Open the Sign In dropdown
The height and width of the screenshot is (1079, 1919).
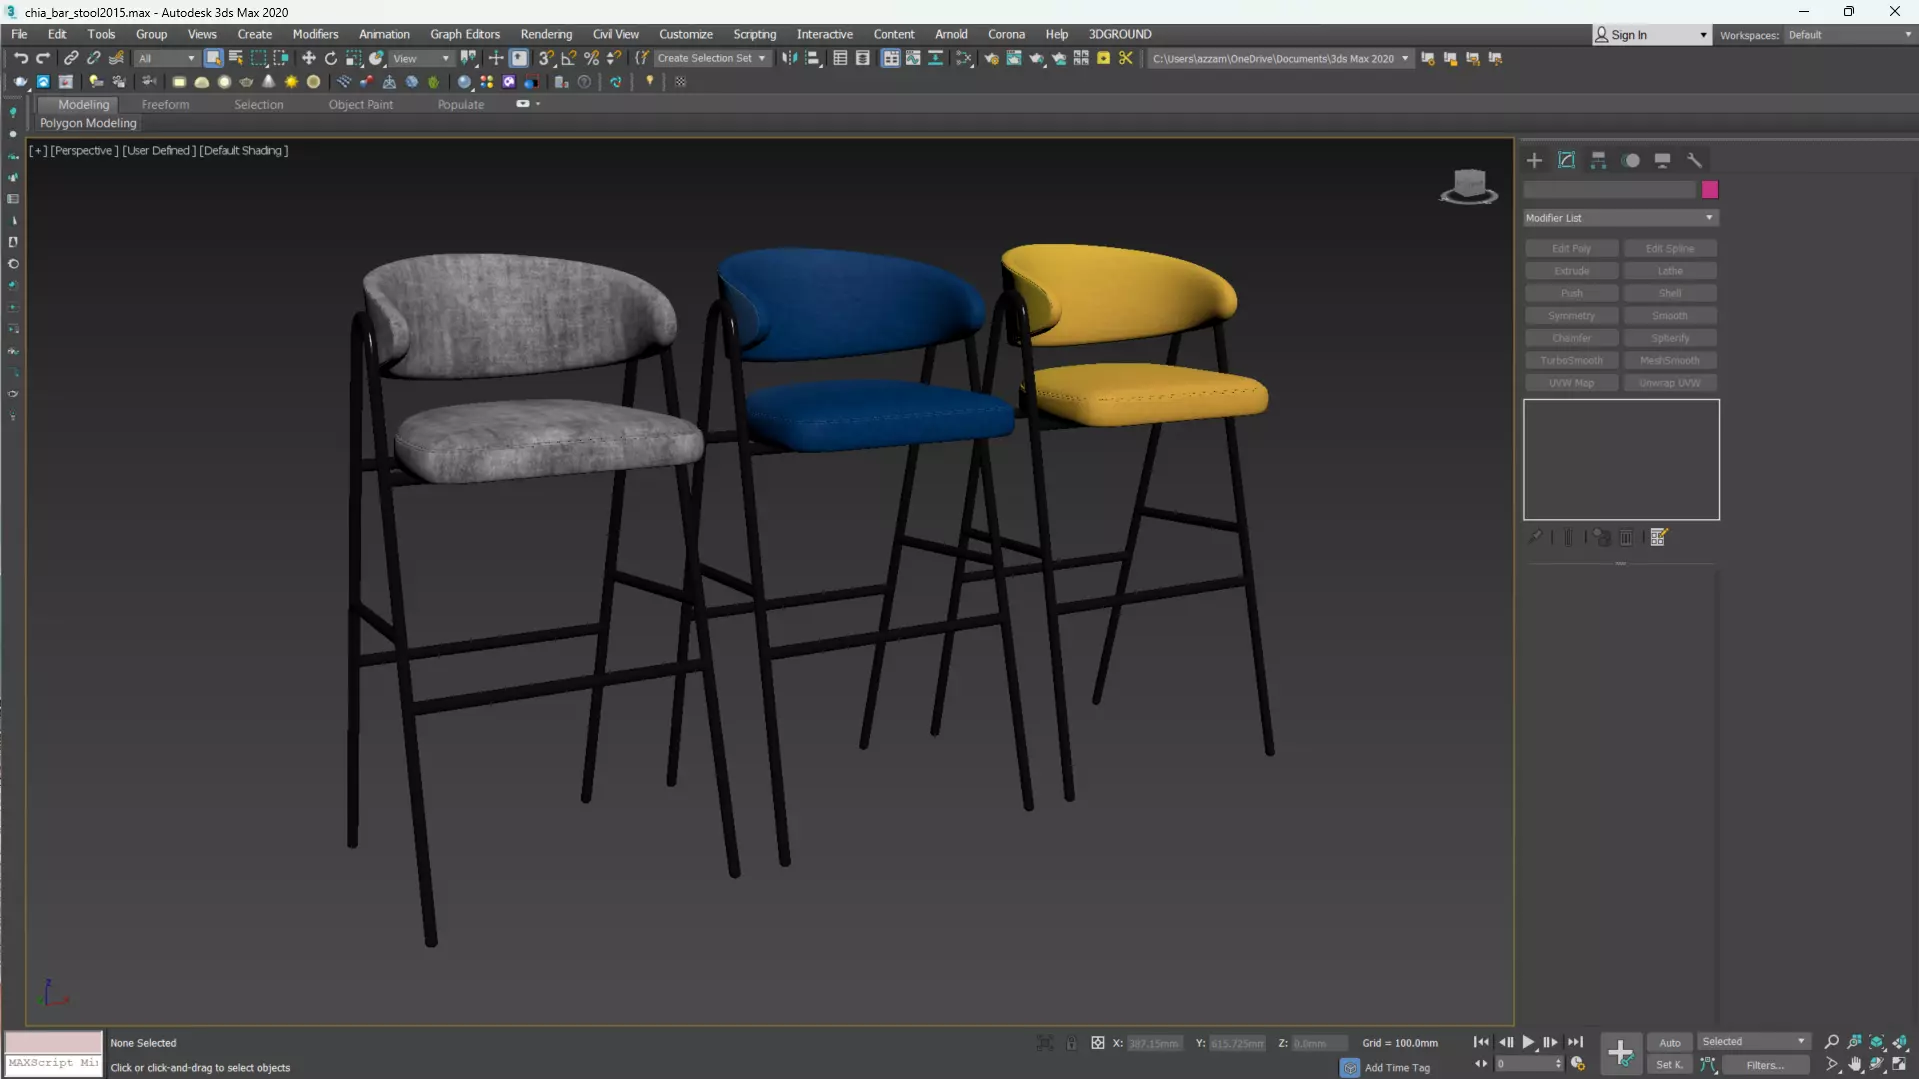(x=1651, y=35)
